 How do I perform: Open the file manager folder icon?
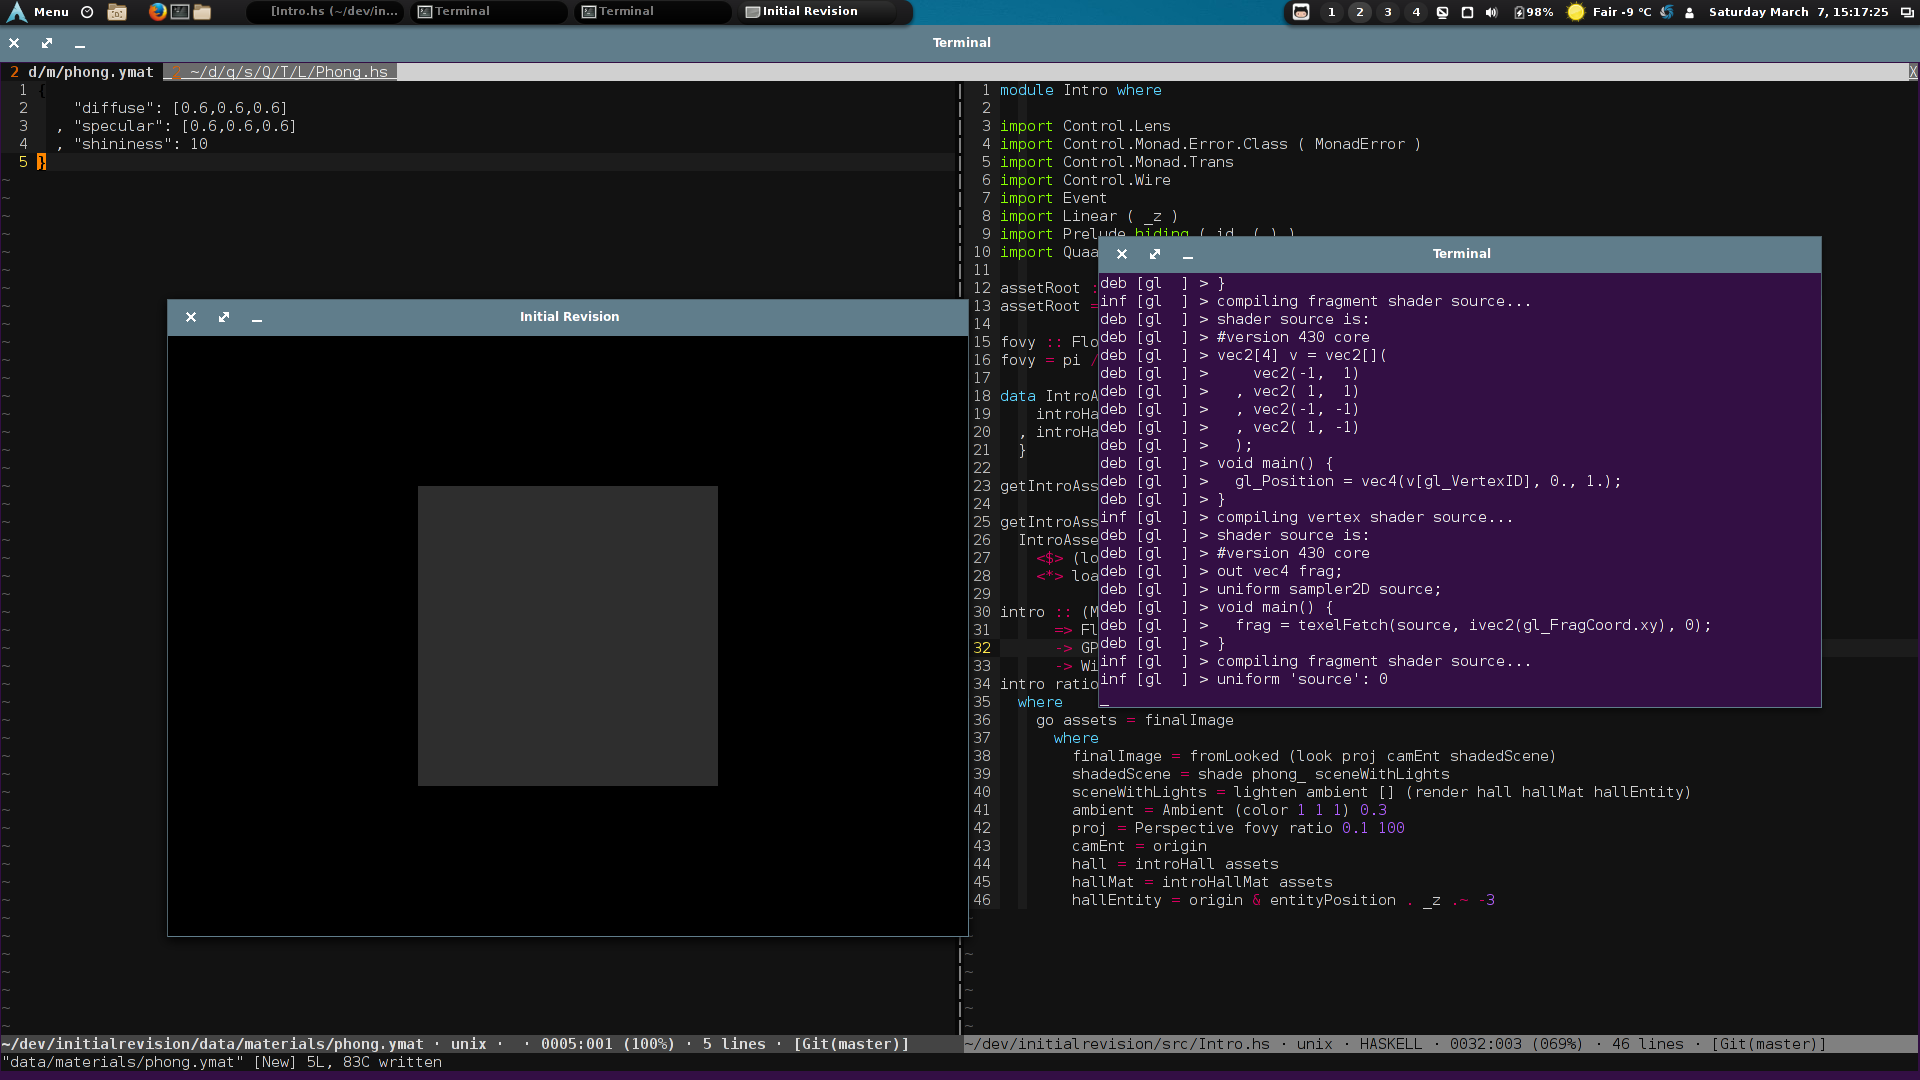202,12
